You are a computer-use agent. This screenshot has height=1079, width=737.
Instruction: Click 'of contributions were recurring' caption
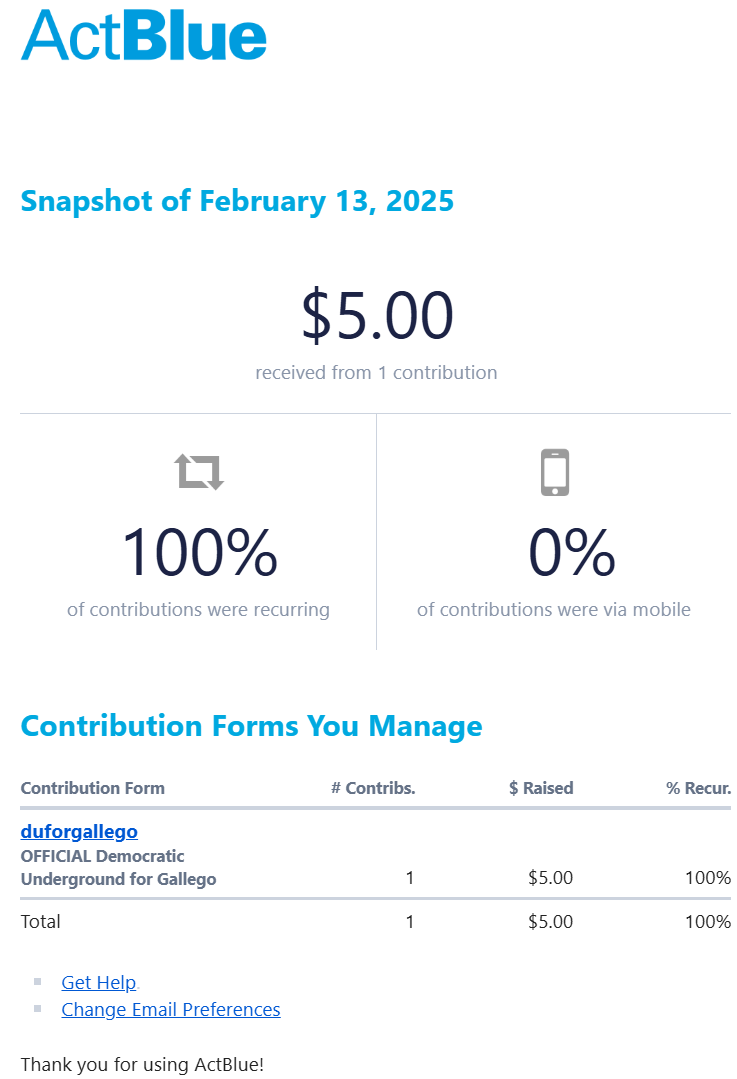point(198,609)
